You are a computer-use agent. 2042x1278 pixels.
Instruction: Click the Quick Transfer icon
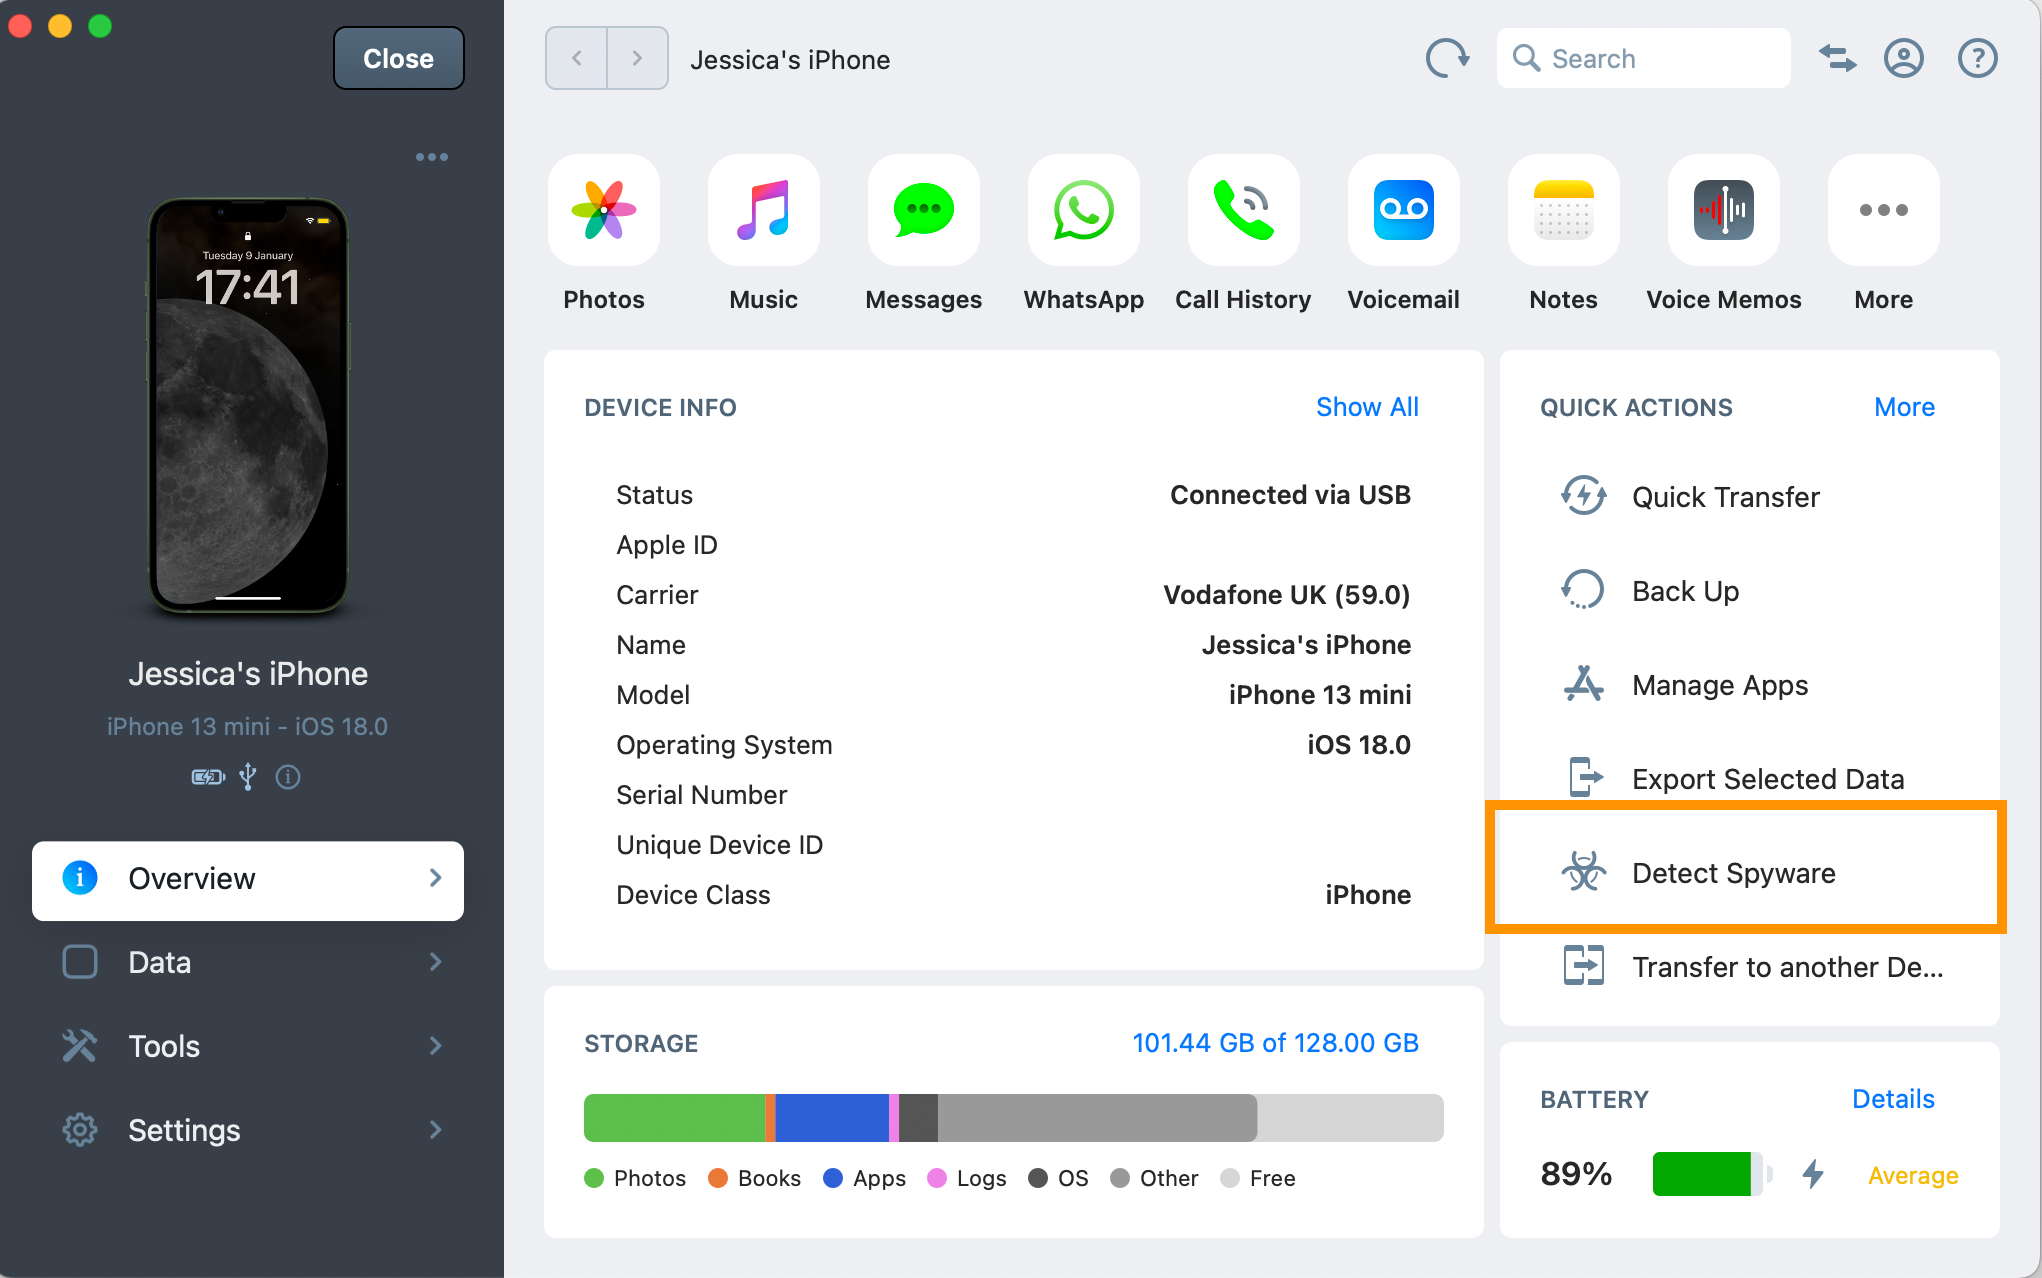pos(1584,496)
